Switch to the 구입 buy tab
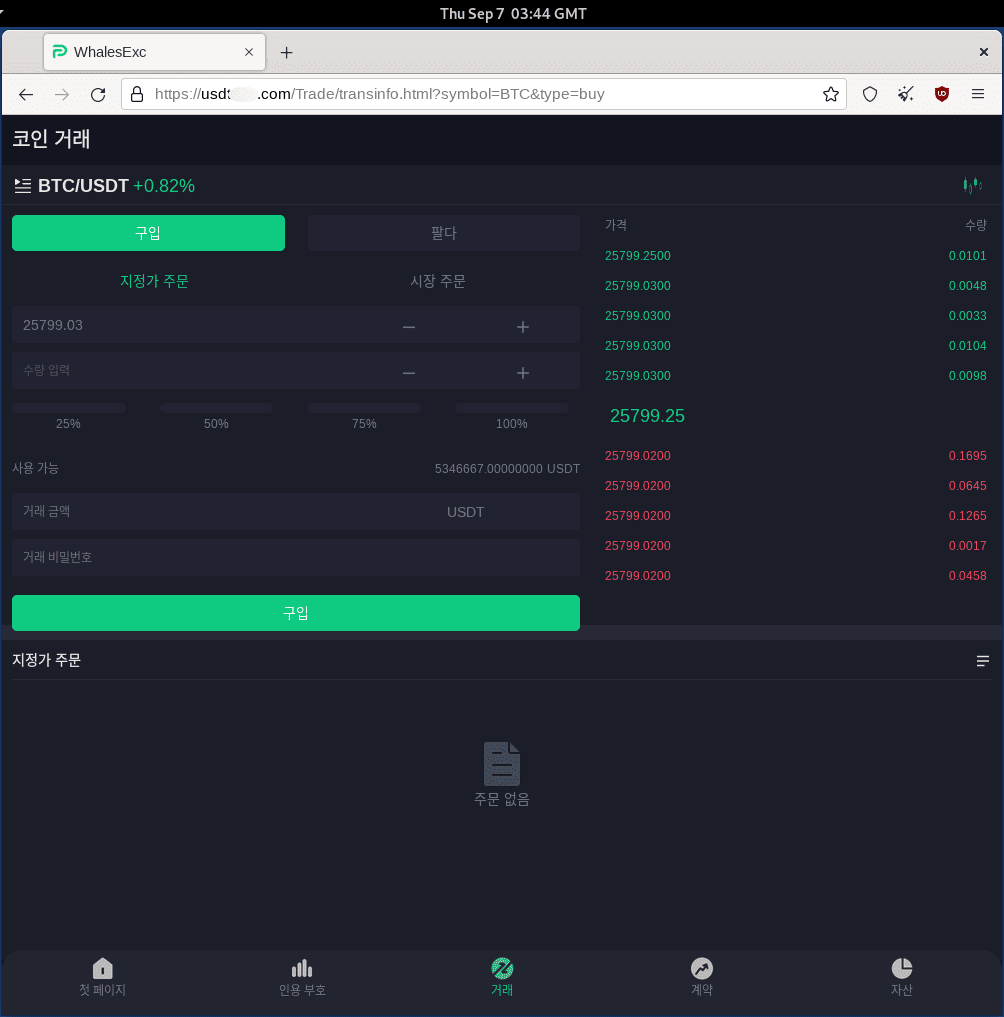1004x1017 pixels. [x=148, y=233]
